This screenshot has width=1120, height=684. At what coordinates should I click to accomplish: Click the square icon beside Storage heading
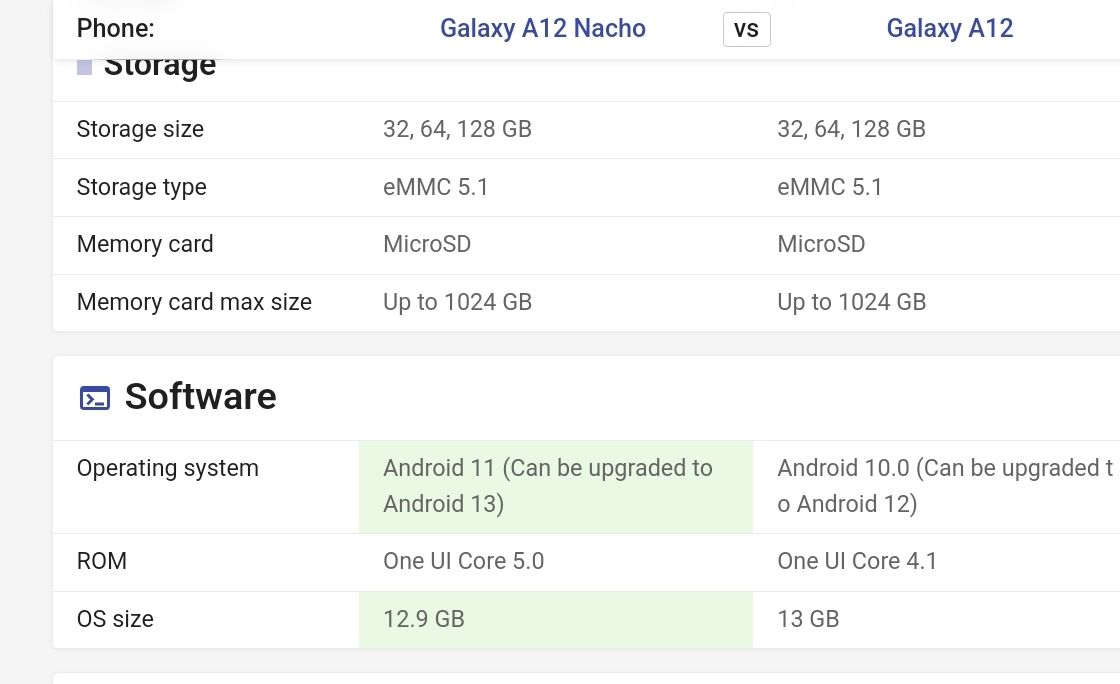point(85,67)
